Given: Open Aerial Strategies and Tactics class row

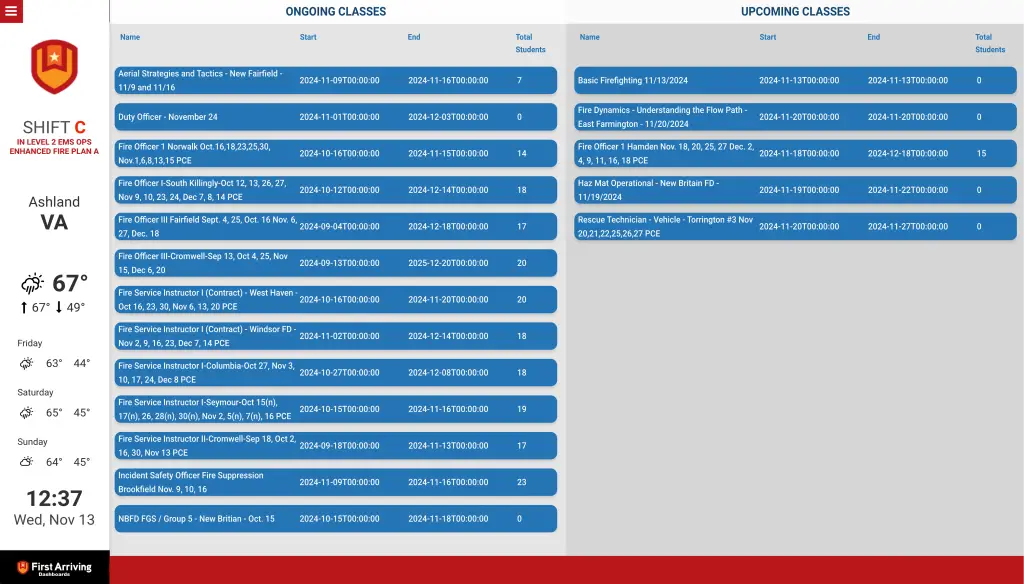Looking at the screenshot, I should (335, 80).
